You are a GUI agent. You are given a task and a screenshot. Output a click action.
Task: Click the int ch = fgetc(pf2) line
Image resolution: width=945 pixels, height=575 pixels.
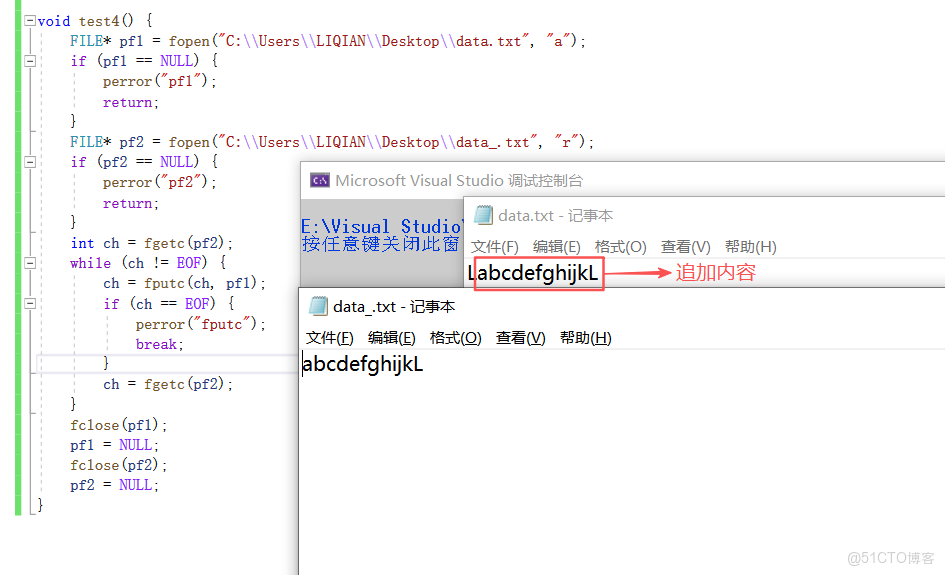[151, 243]
